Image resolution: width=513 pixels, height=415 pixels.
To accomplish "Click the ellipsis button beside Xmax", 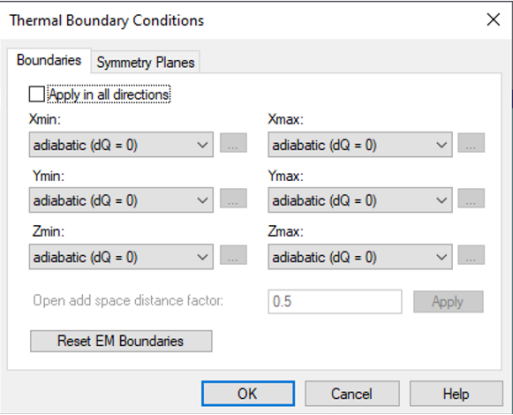I will click(471, 143).
